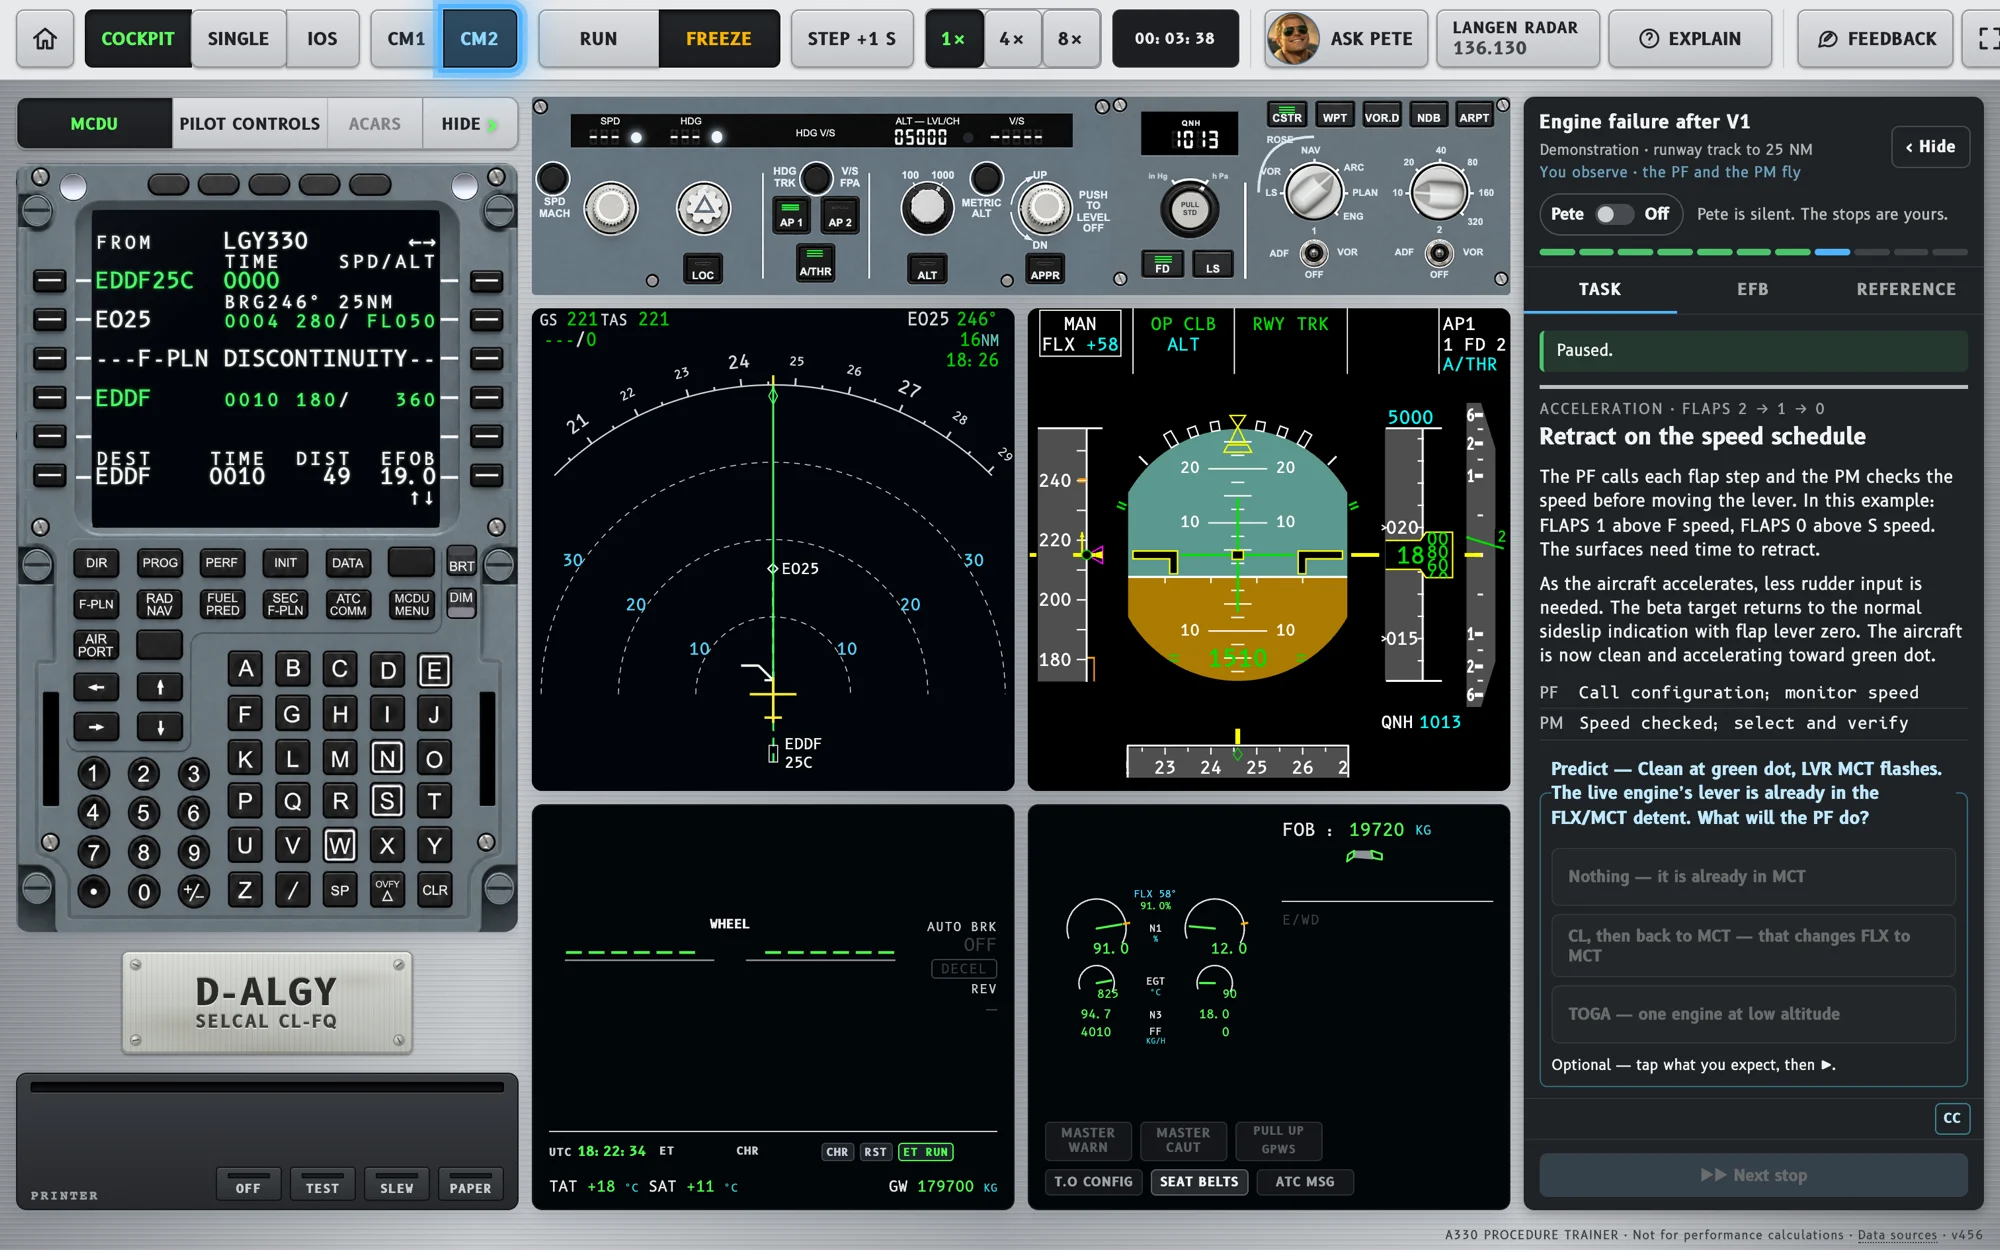Click the MCDU AIRPORT key
Image resolution: width=2000 pixels, height=1250 pixels.
(x=96, y=645)
